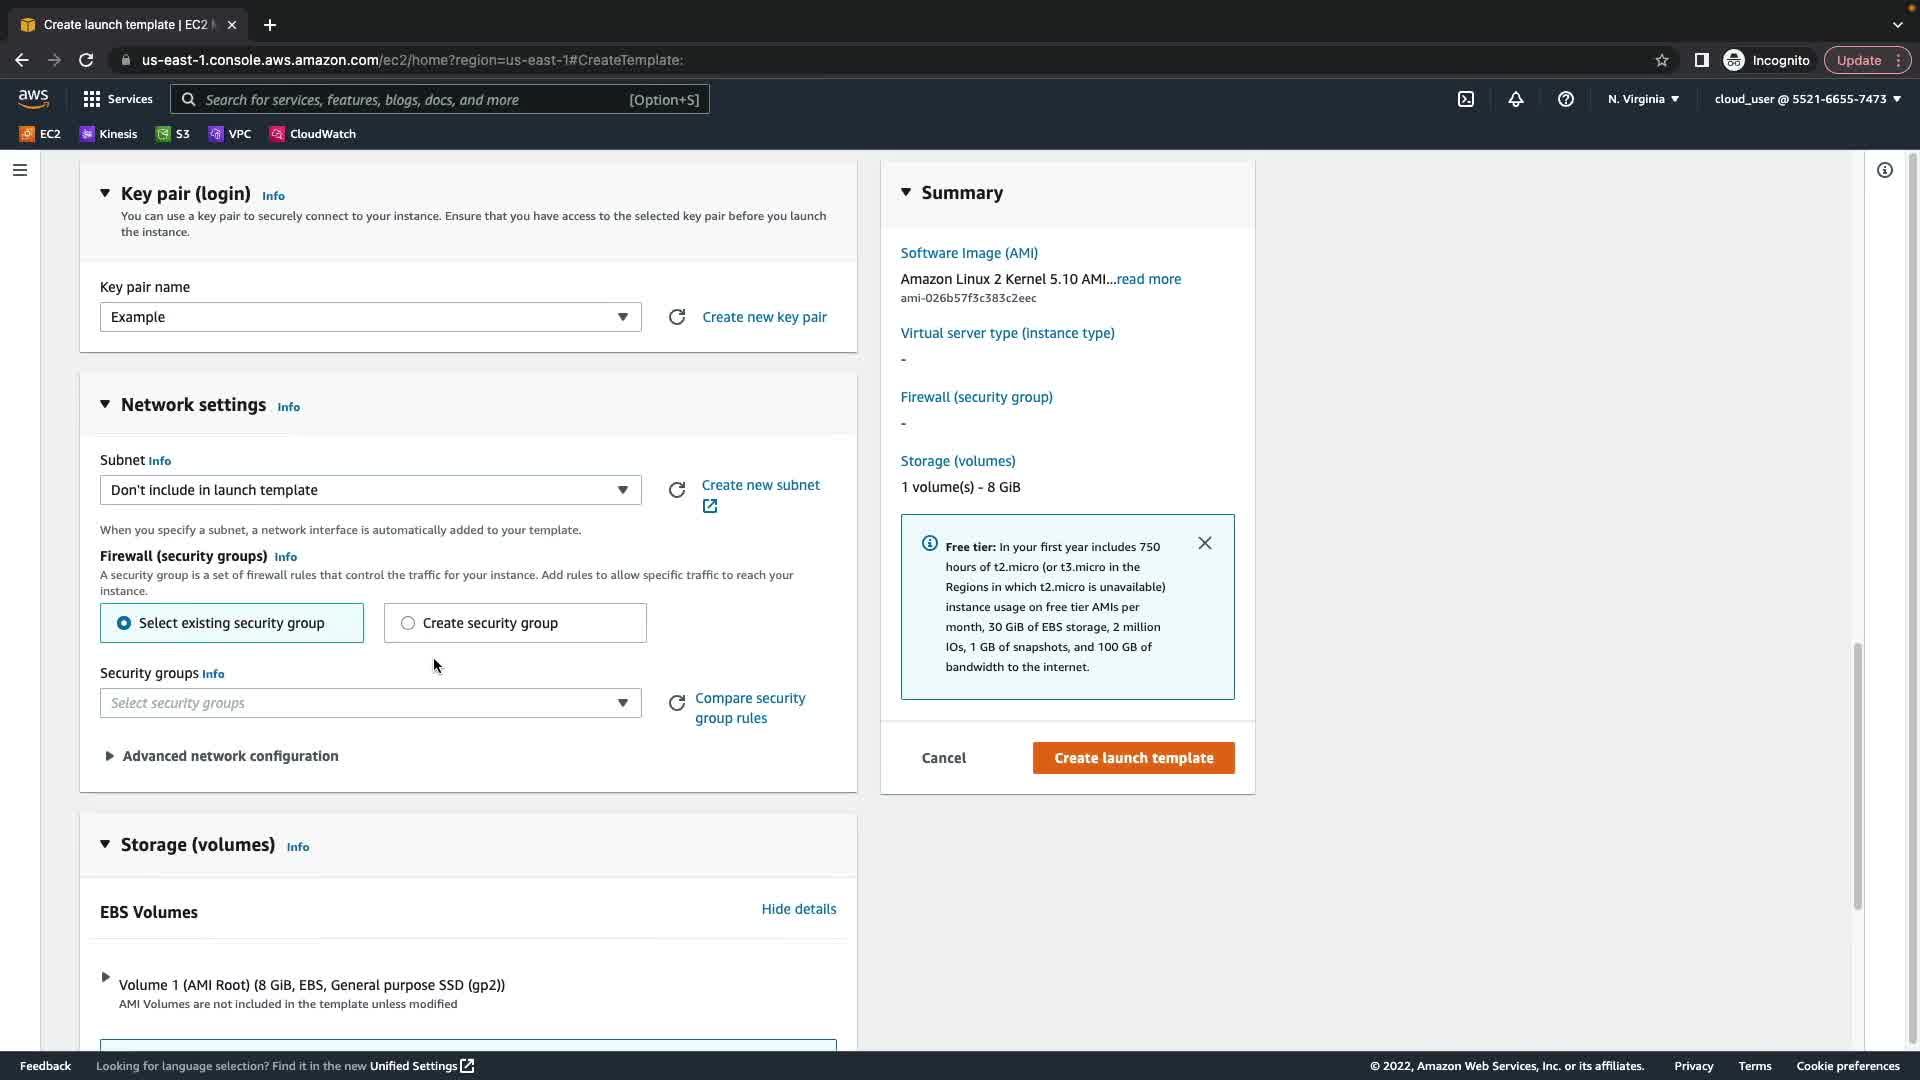Expand Volume 1 (AMI Root) details

[105, 977]
